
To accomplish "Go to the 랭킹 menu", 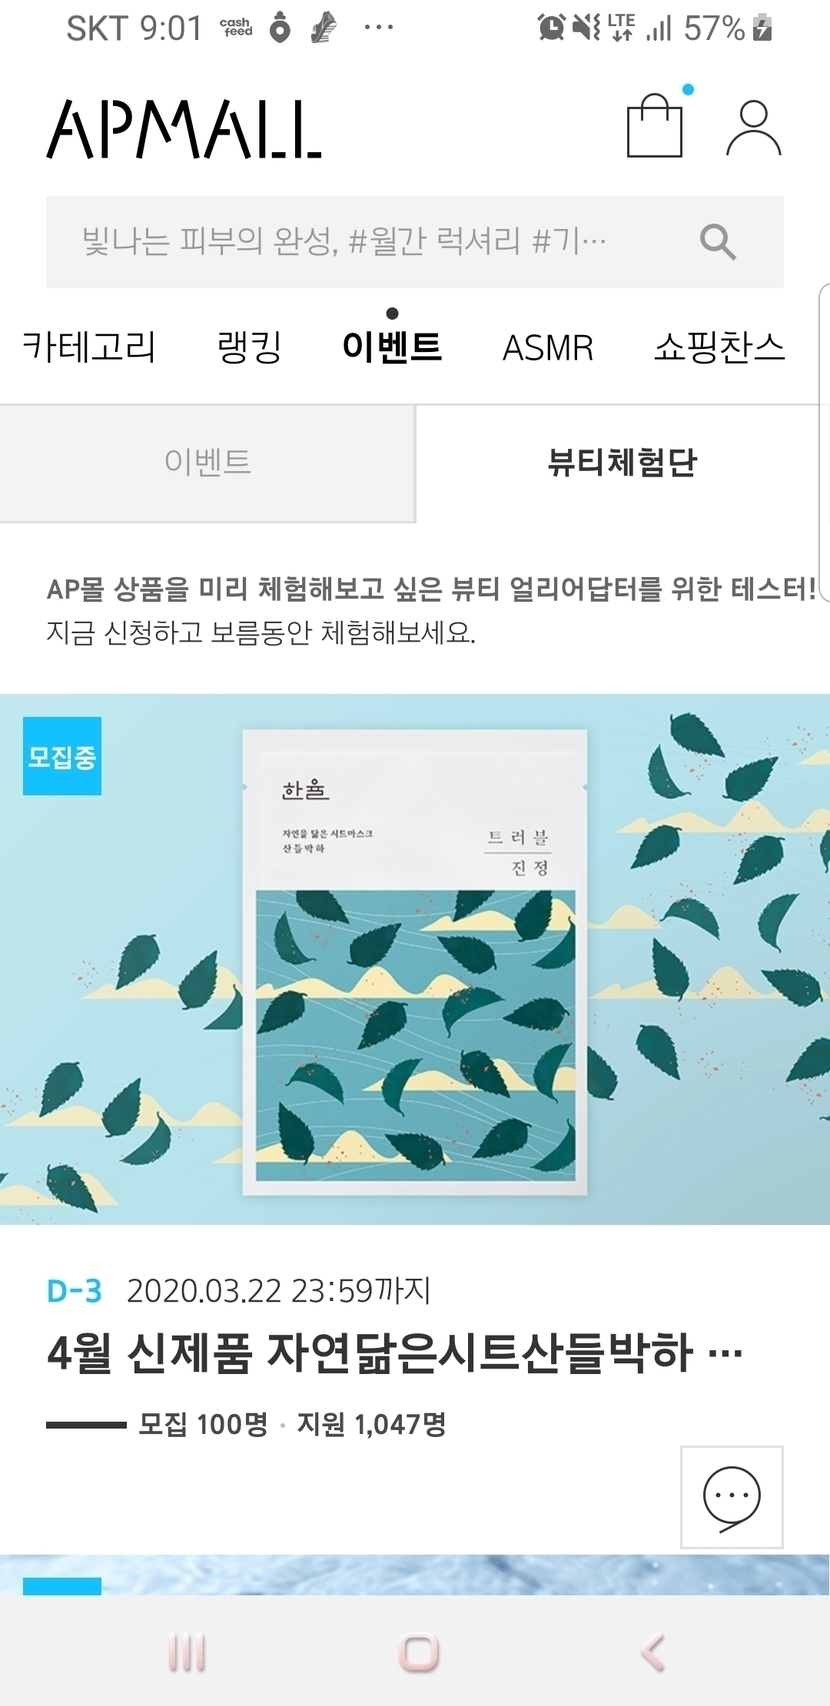I will pos(249,348).
